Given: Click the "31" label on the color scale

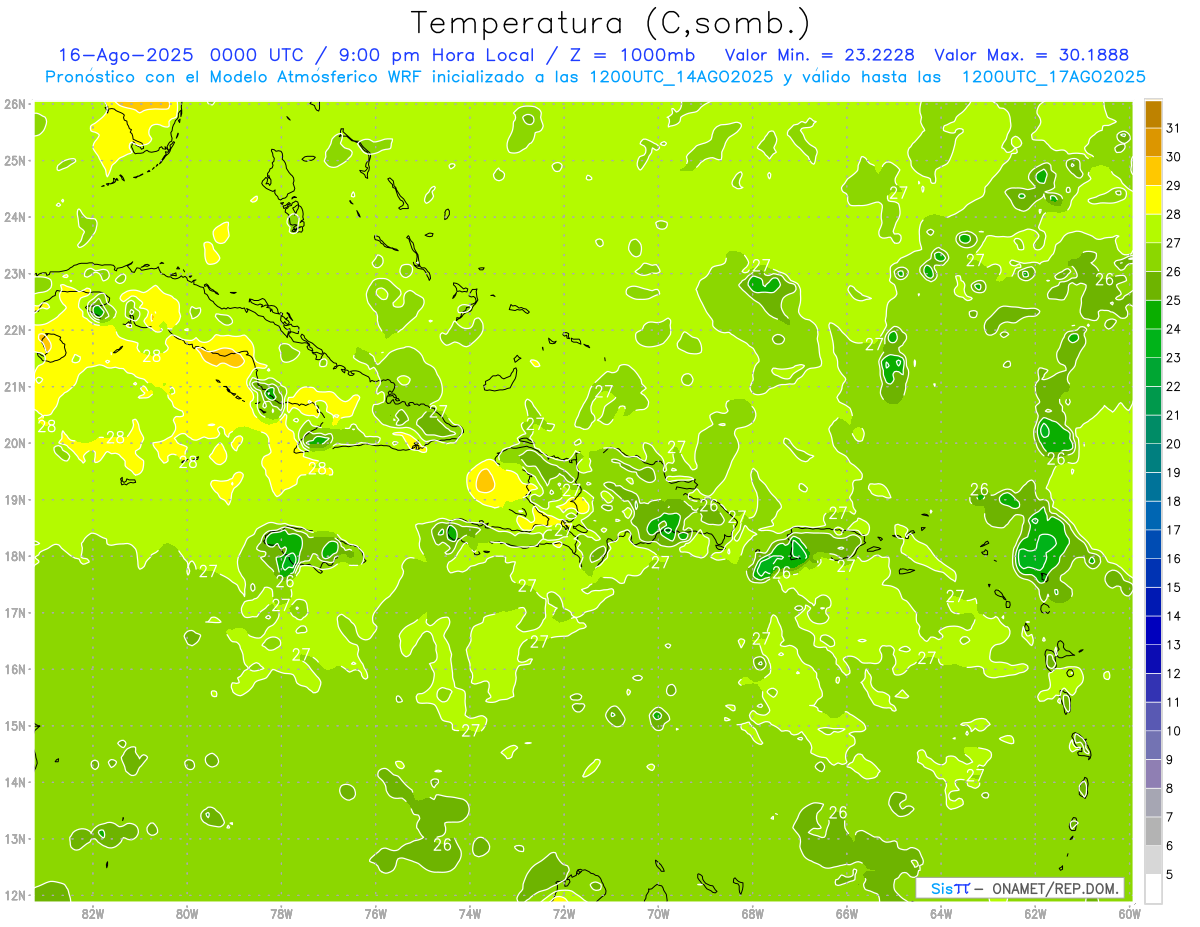Looking at the screenshot, I should click(x=1174, y=128).
